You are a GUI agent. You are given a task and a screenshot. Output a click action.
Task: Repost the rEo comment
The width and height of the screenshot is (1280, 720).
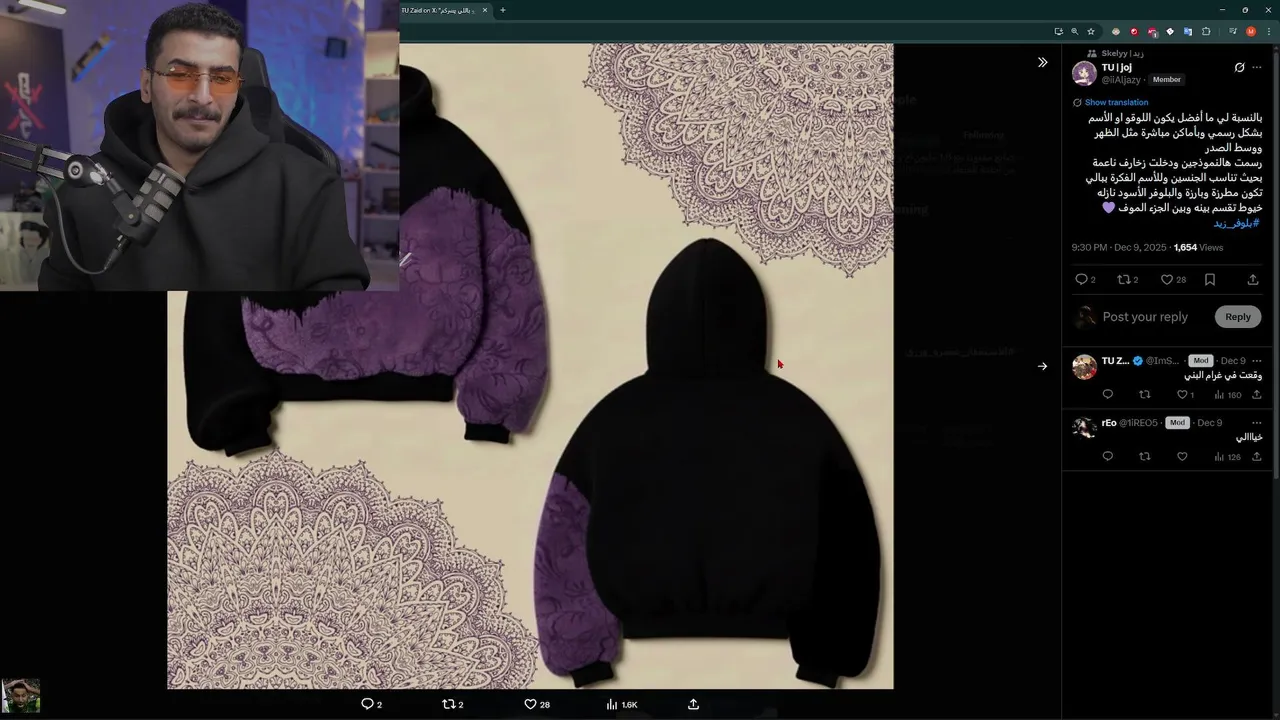(1145, 457)
